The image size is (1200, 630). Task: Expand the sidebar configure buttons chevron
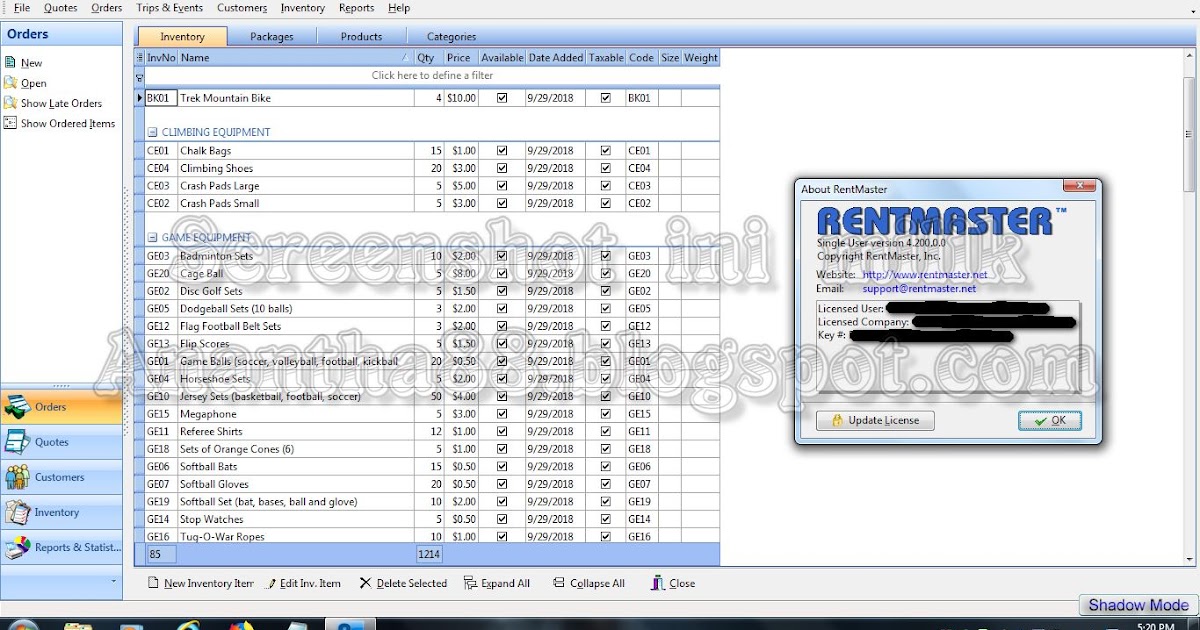click(x=113, y=581)
